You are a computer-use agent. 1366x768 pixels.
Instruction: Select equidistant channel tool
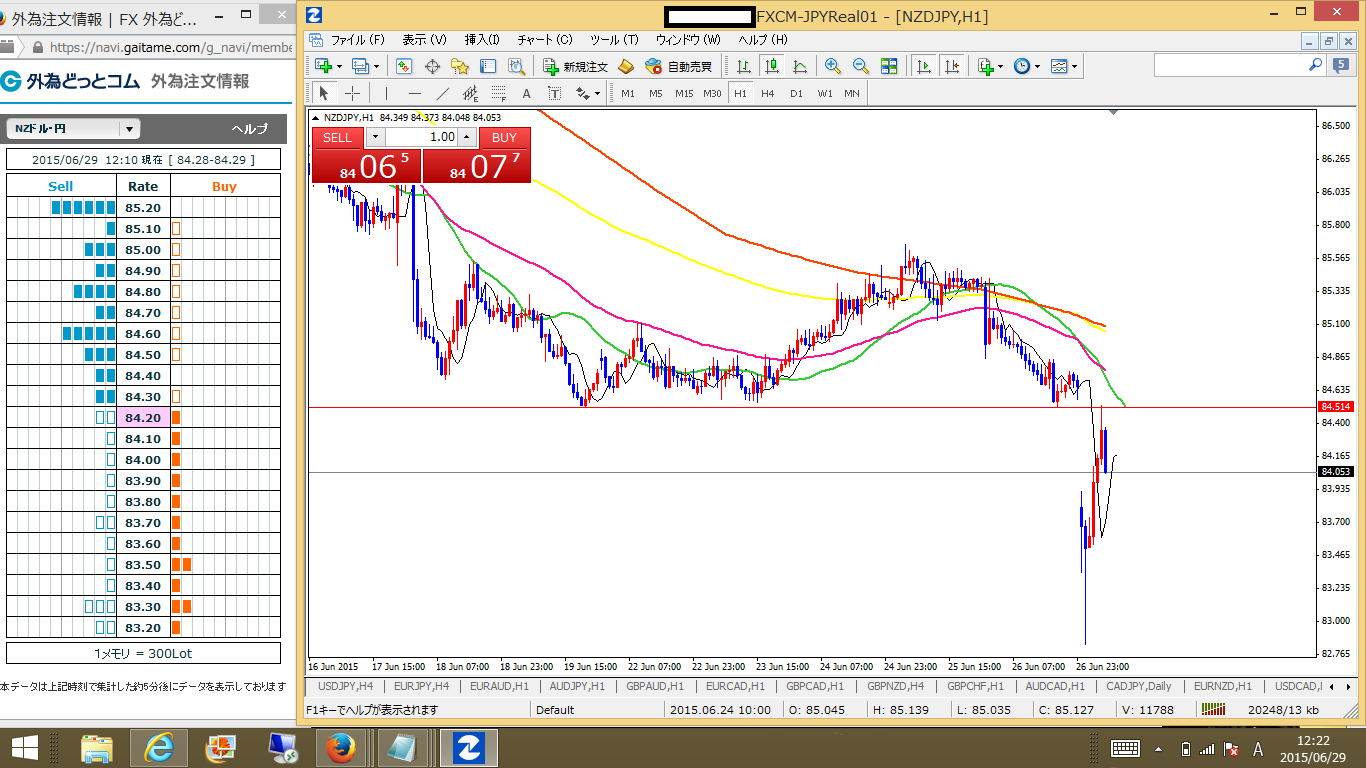click(x=470, y=93)
